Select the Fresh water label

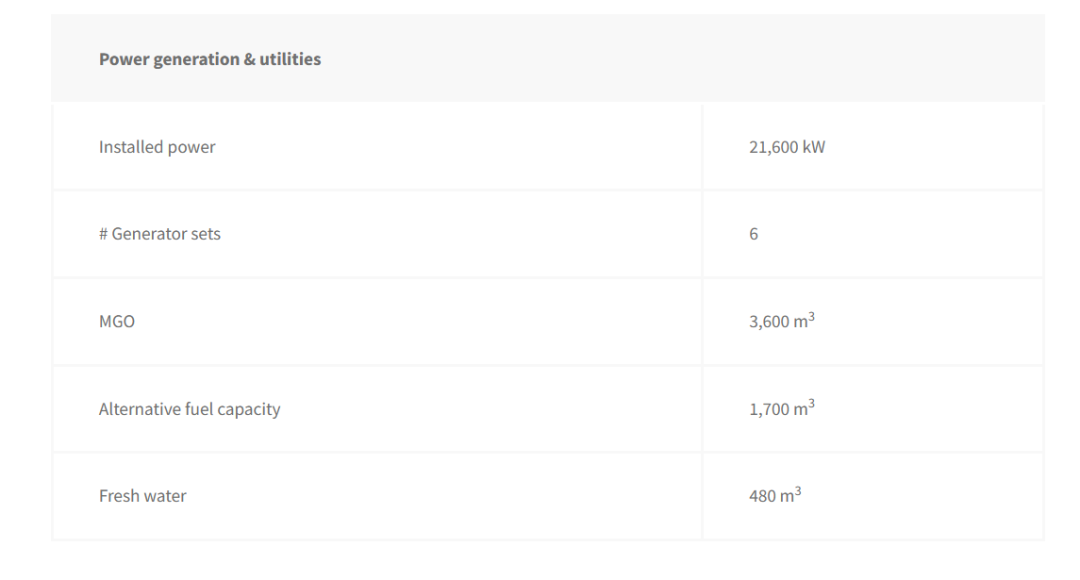[143, 496]
